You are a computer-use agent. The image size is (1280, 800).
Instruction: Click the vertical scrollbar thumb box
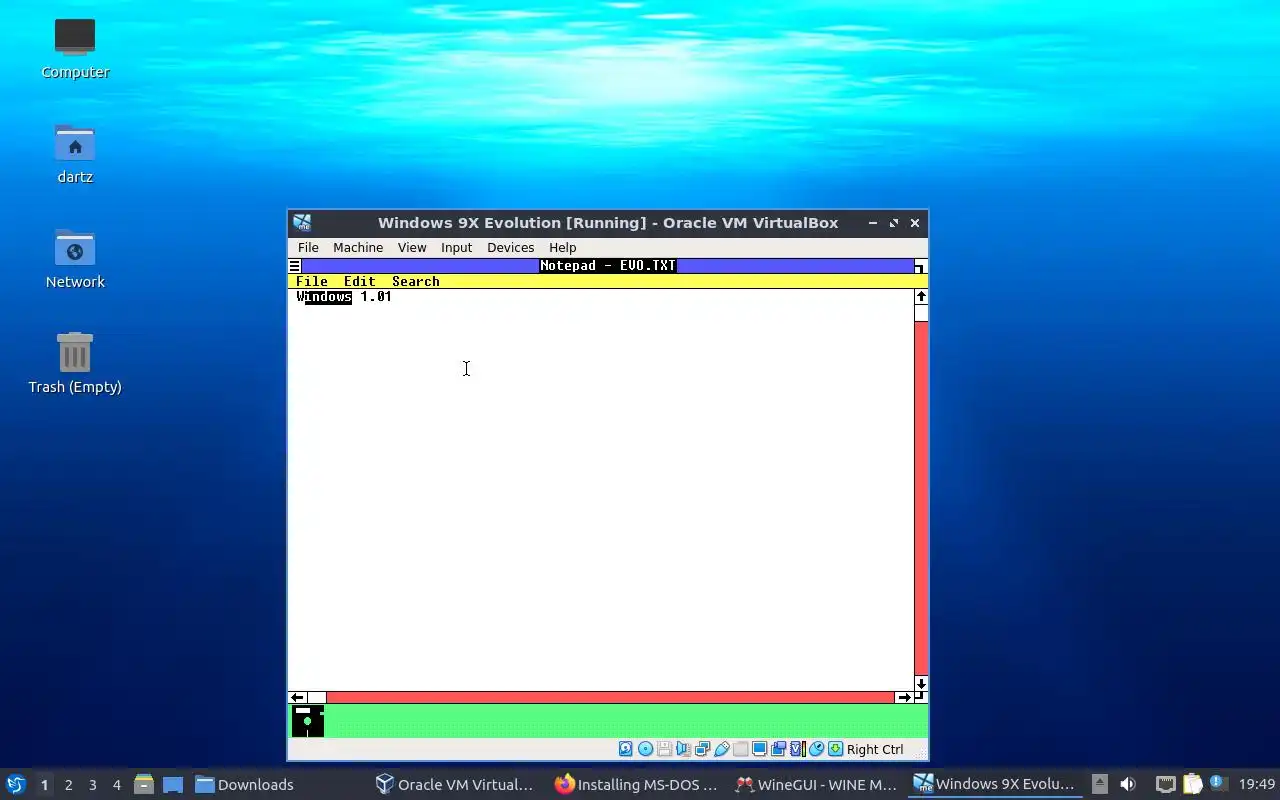[921, 313]
